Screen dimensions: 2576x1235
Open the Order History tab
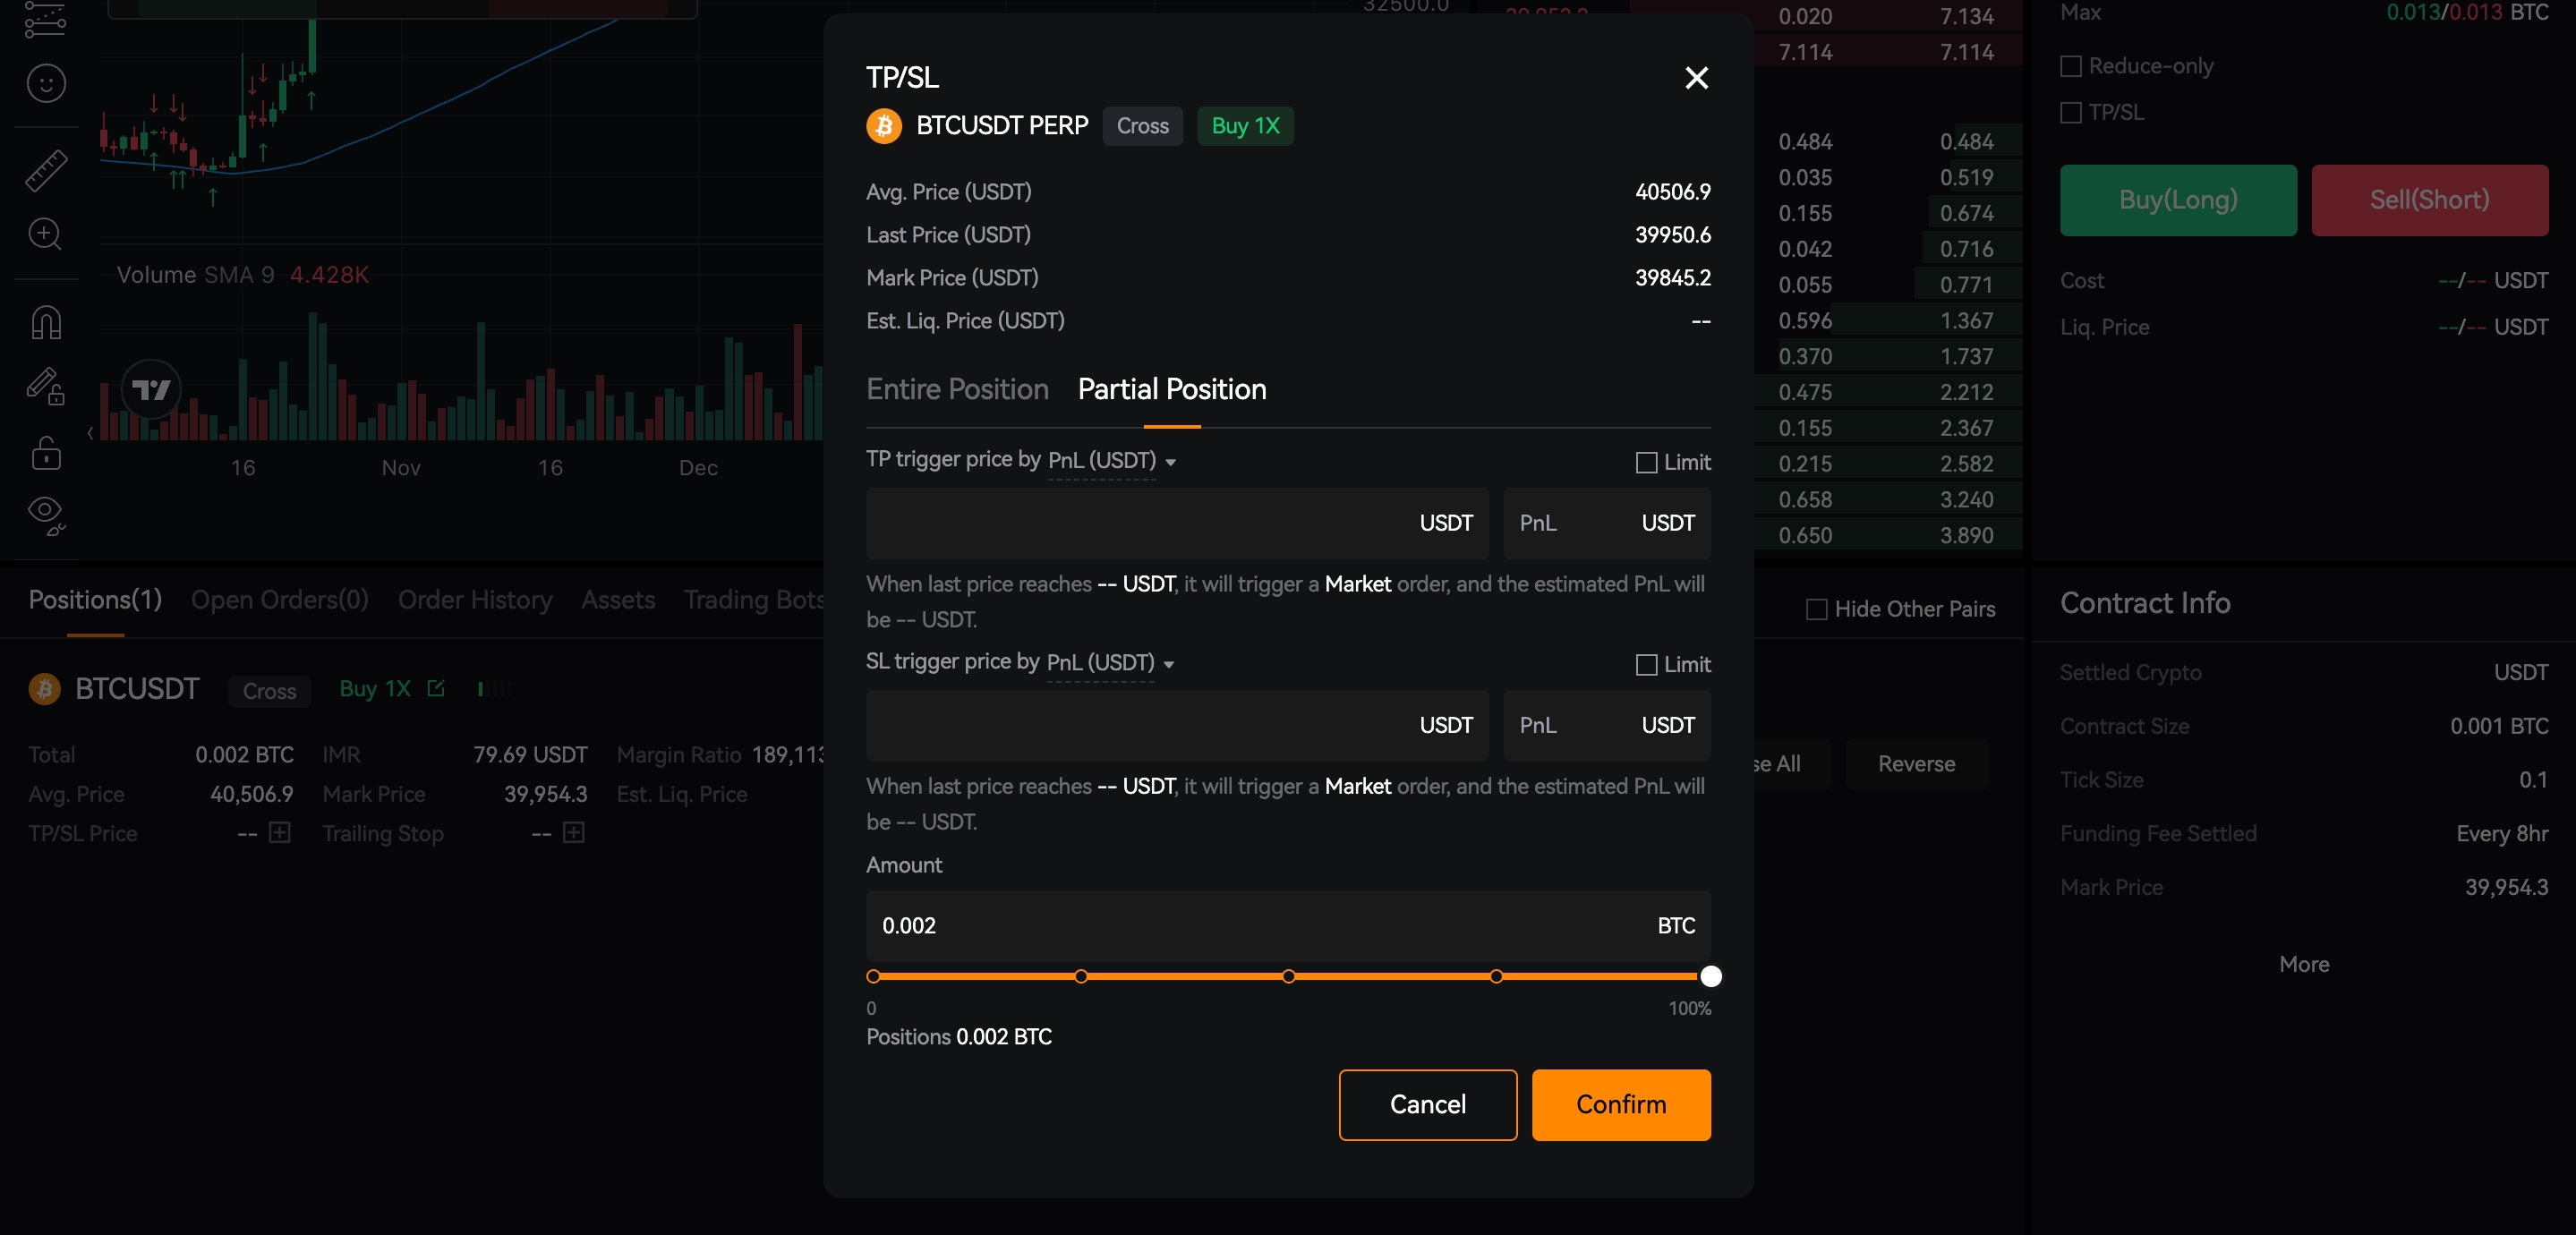pyautogui.click(x=475, y=600)
